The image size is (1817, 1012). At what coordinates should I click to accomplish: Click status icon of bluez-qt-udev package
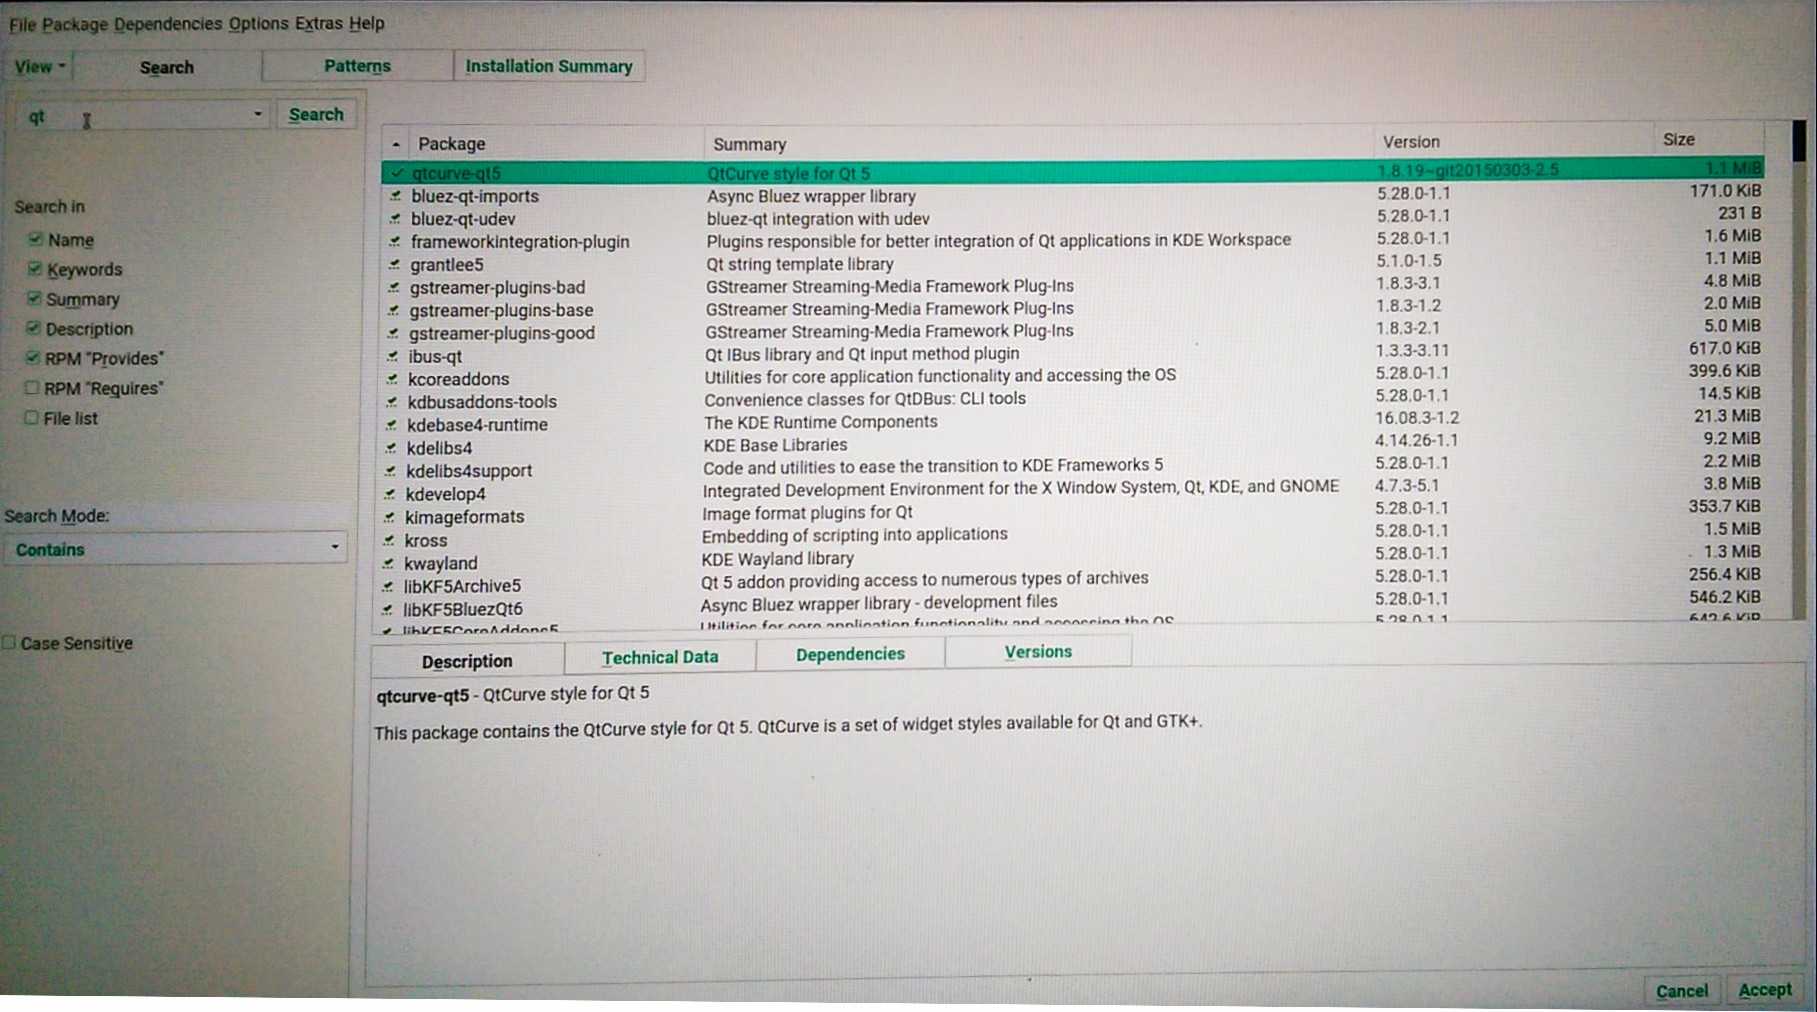coord(396,219)
